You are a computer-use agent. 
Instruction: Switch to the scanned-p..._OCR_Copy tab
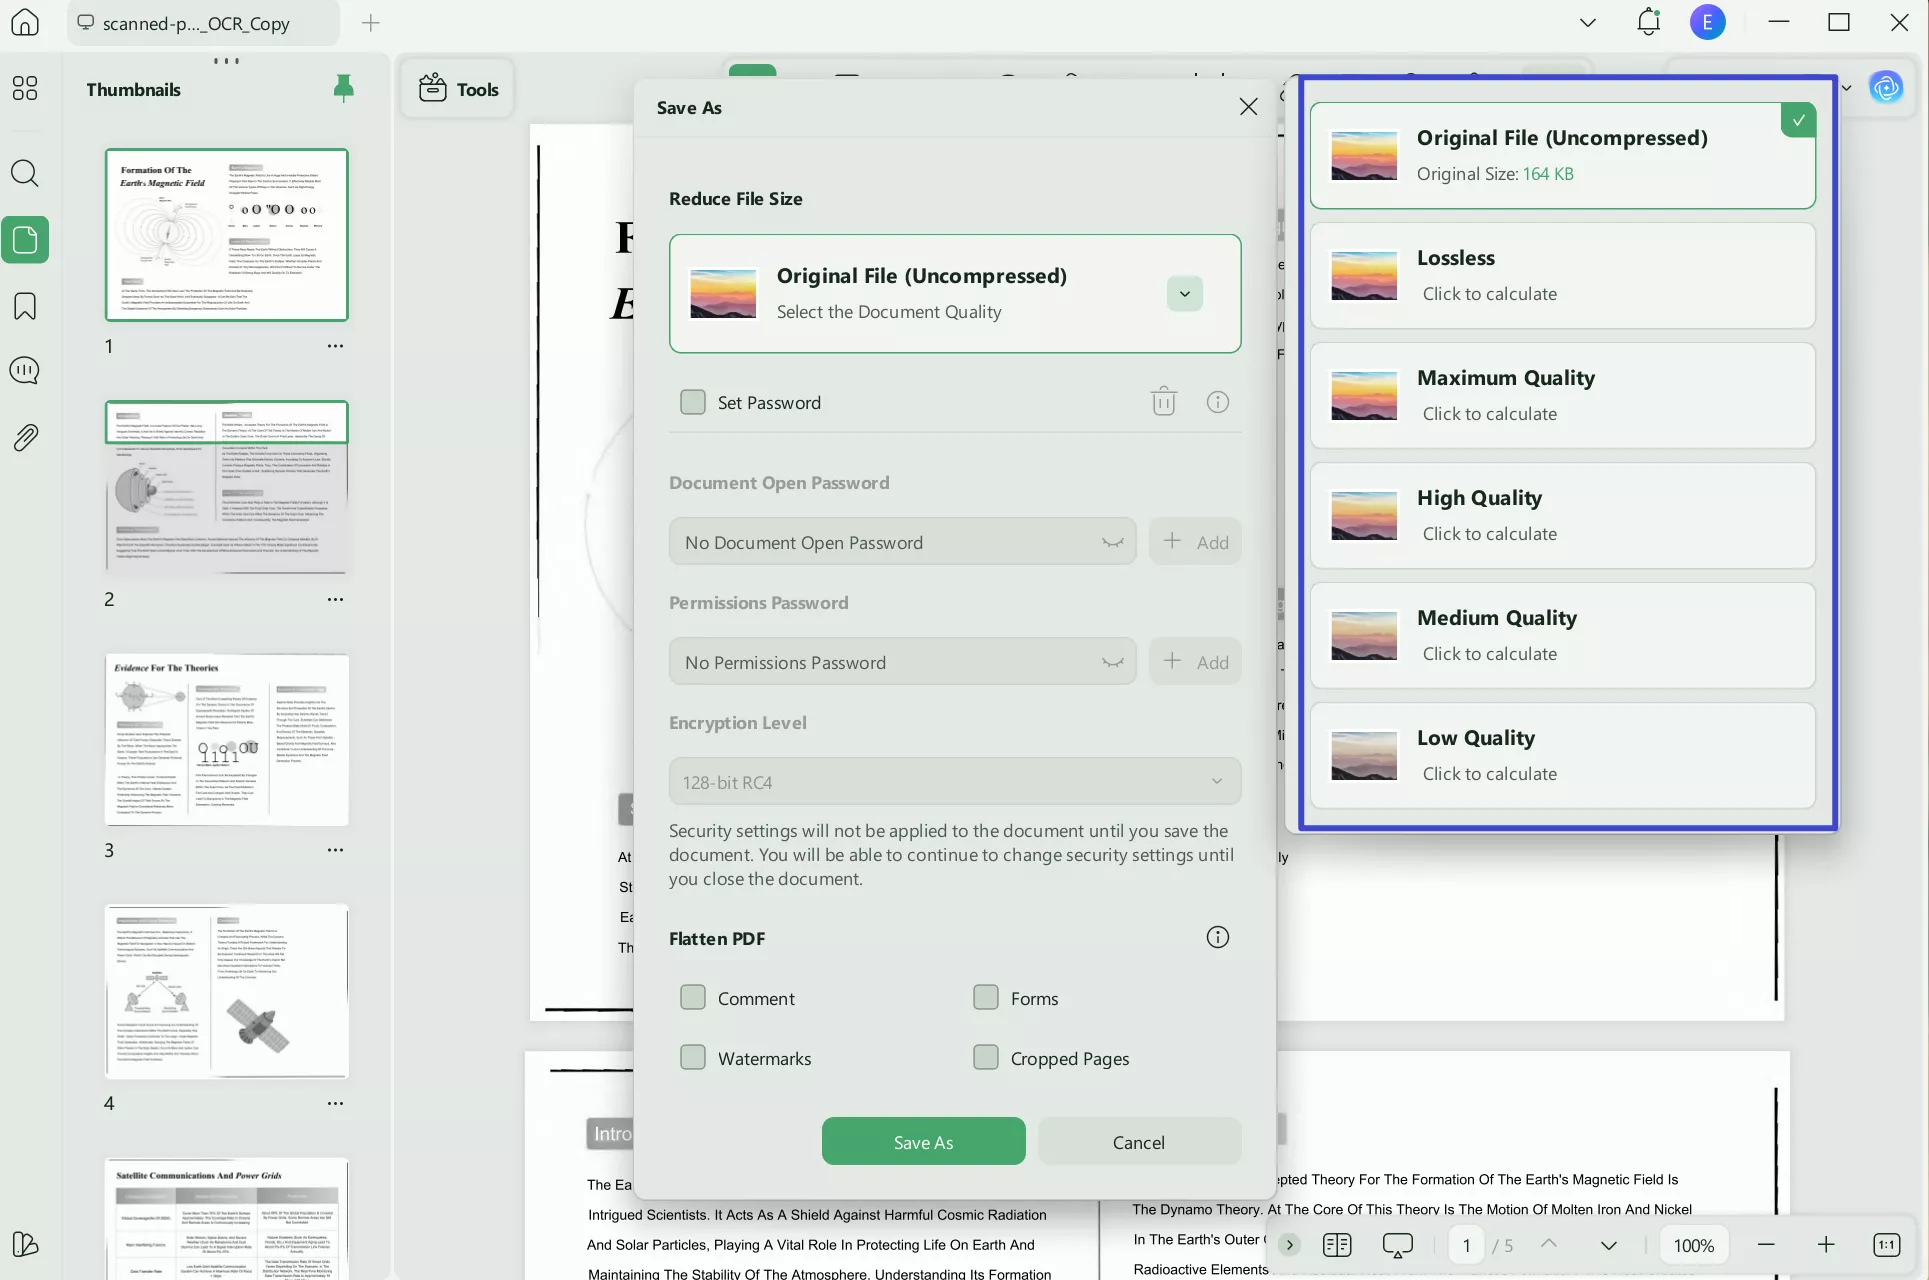click(x=200, y=23)
